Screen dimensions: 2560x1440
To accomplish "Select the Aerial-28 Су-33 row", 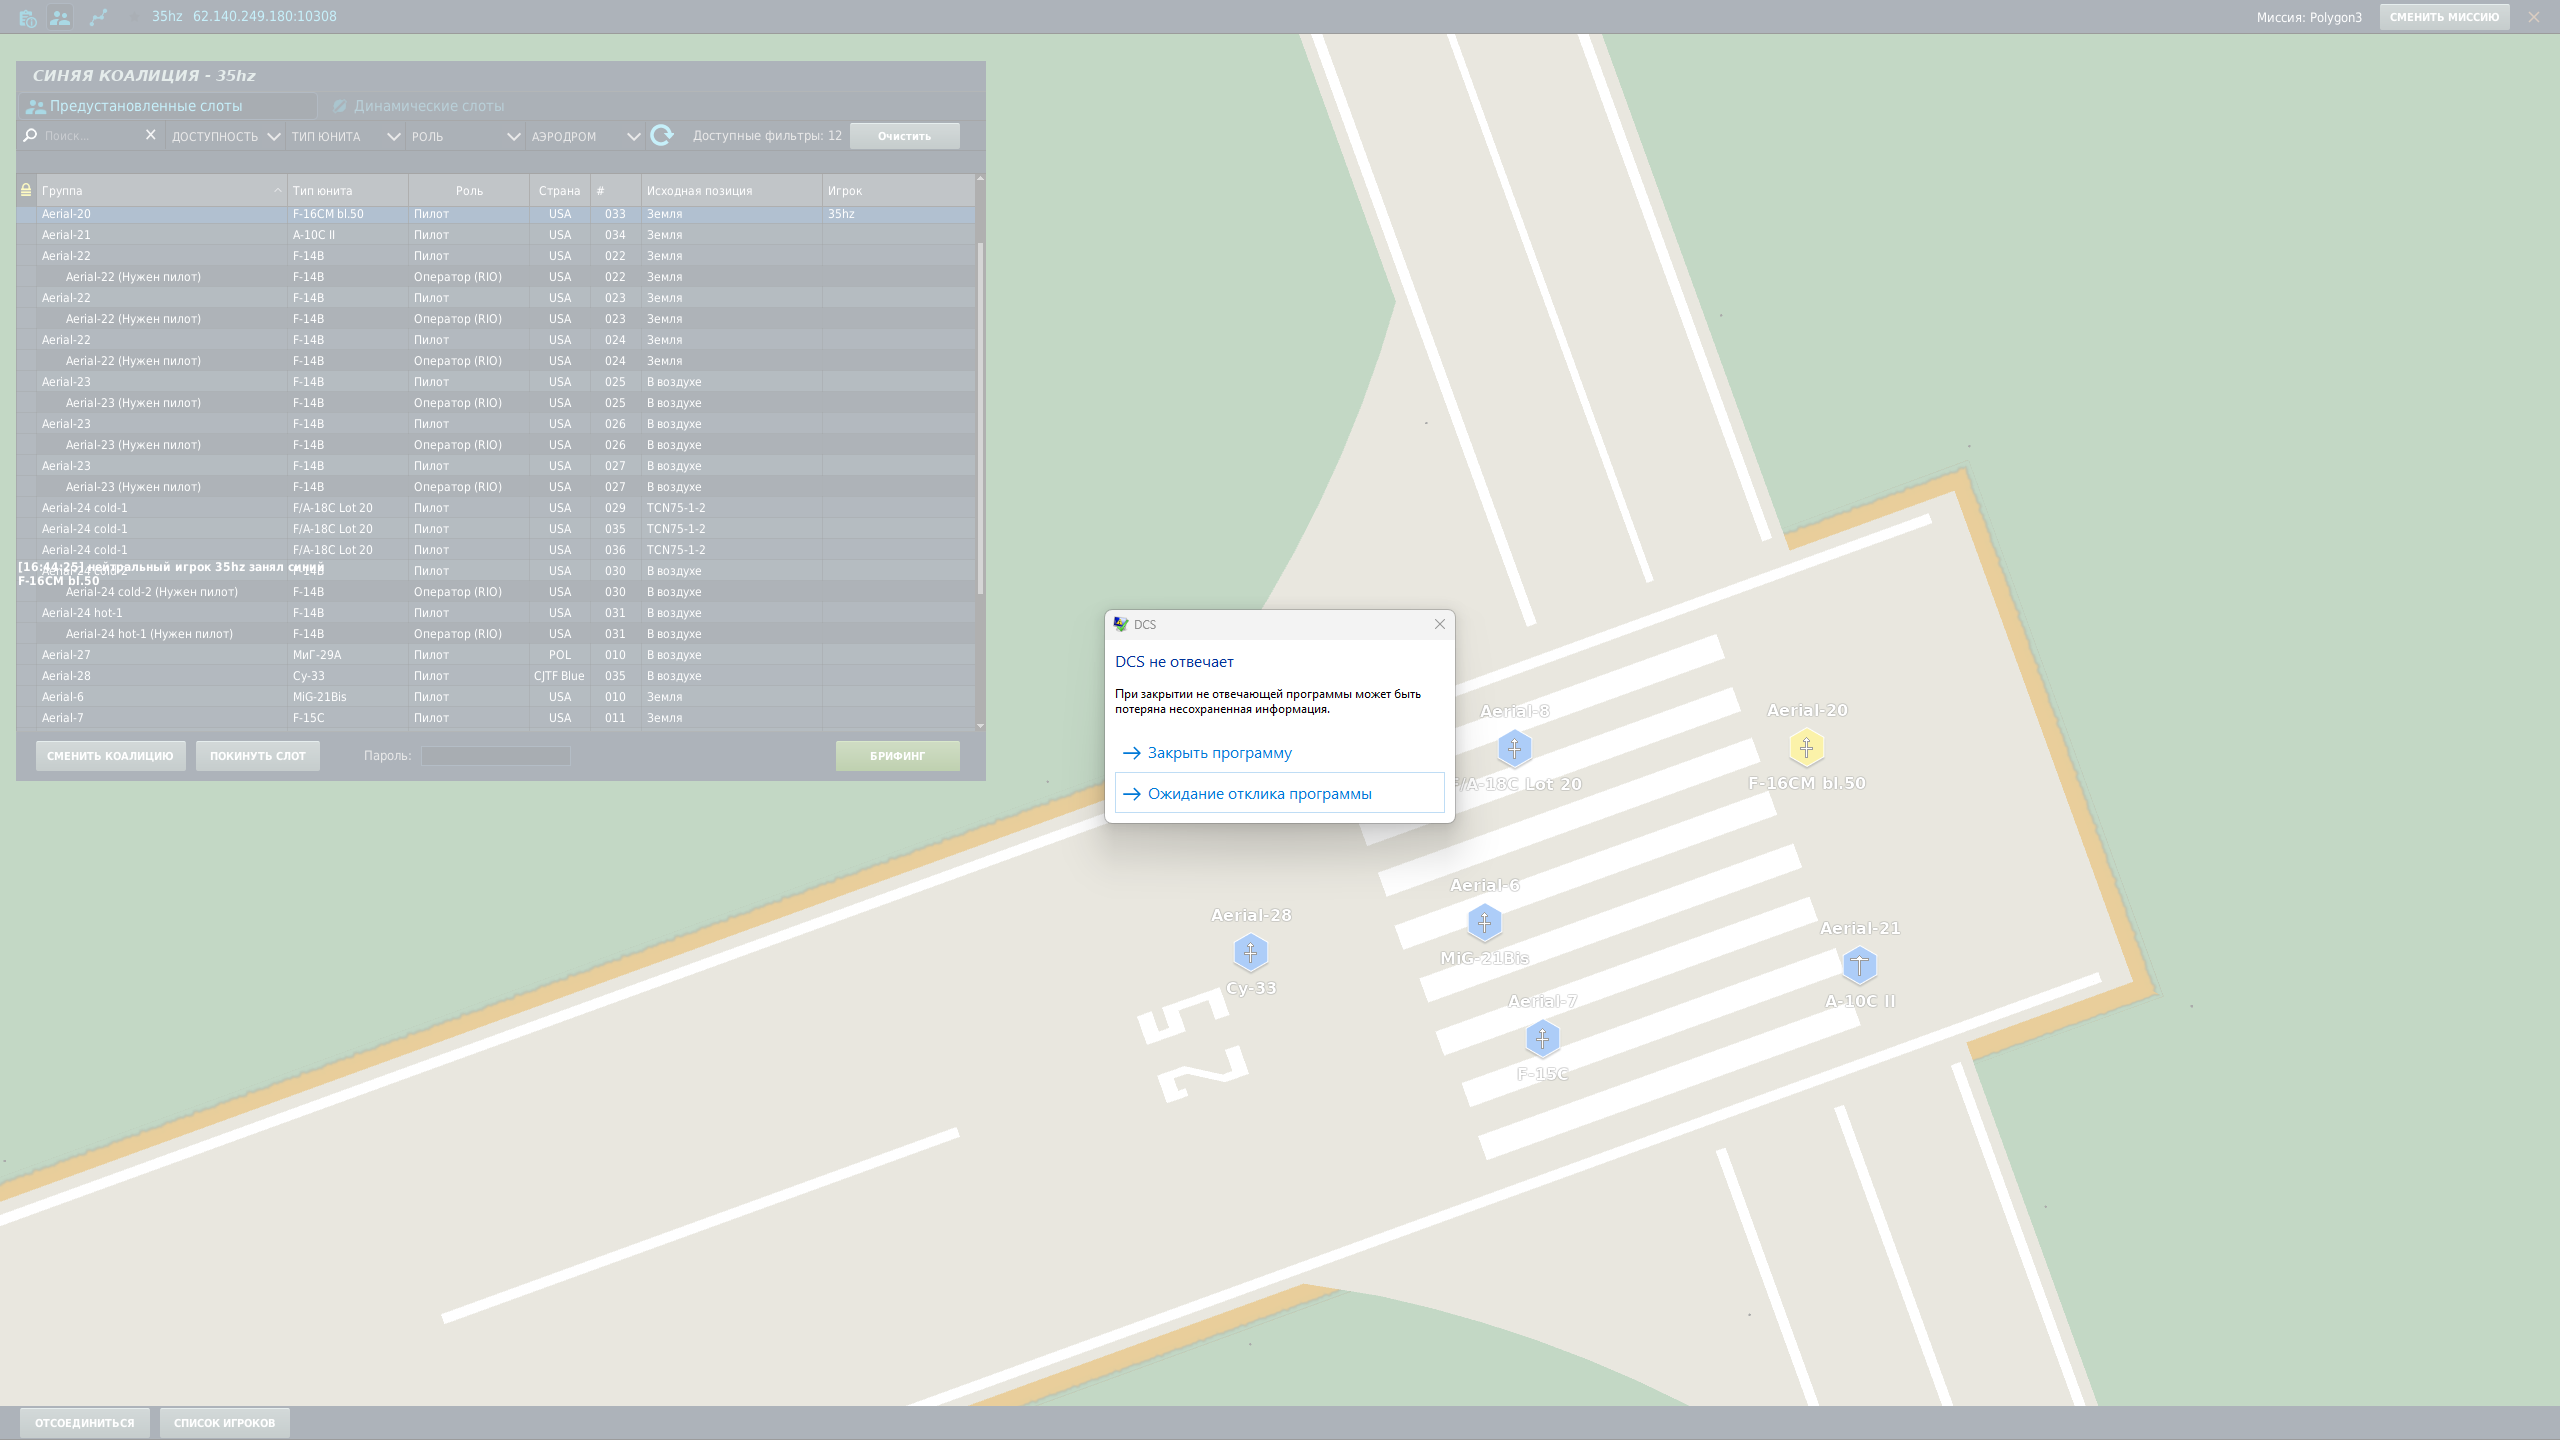I will [496, 676].
